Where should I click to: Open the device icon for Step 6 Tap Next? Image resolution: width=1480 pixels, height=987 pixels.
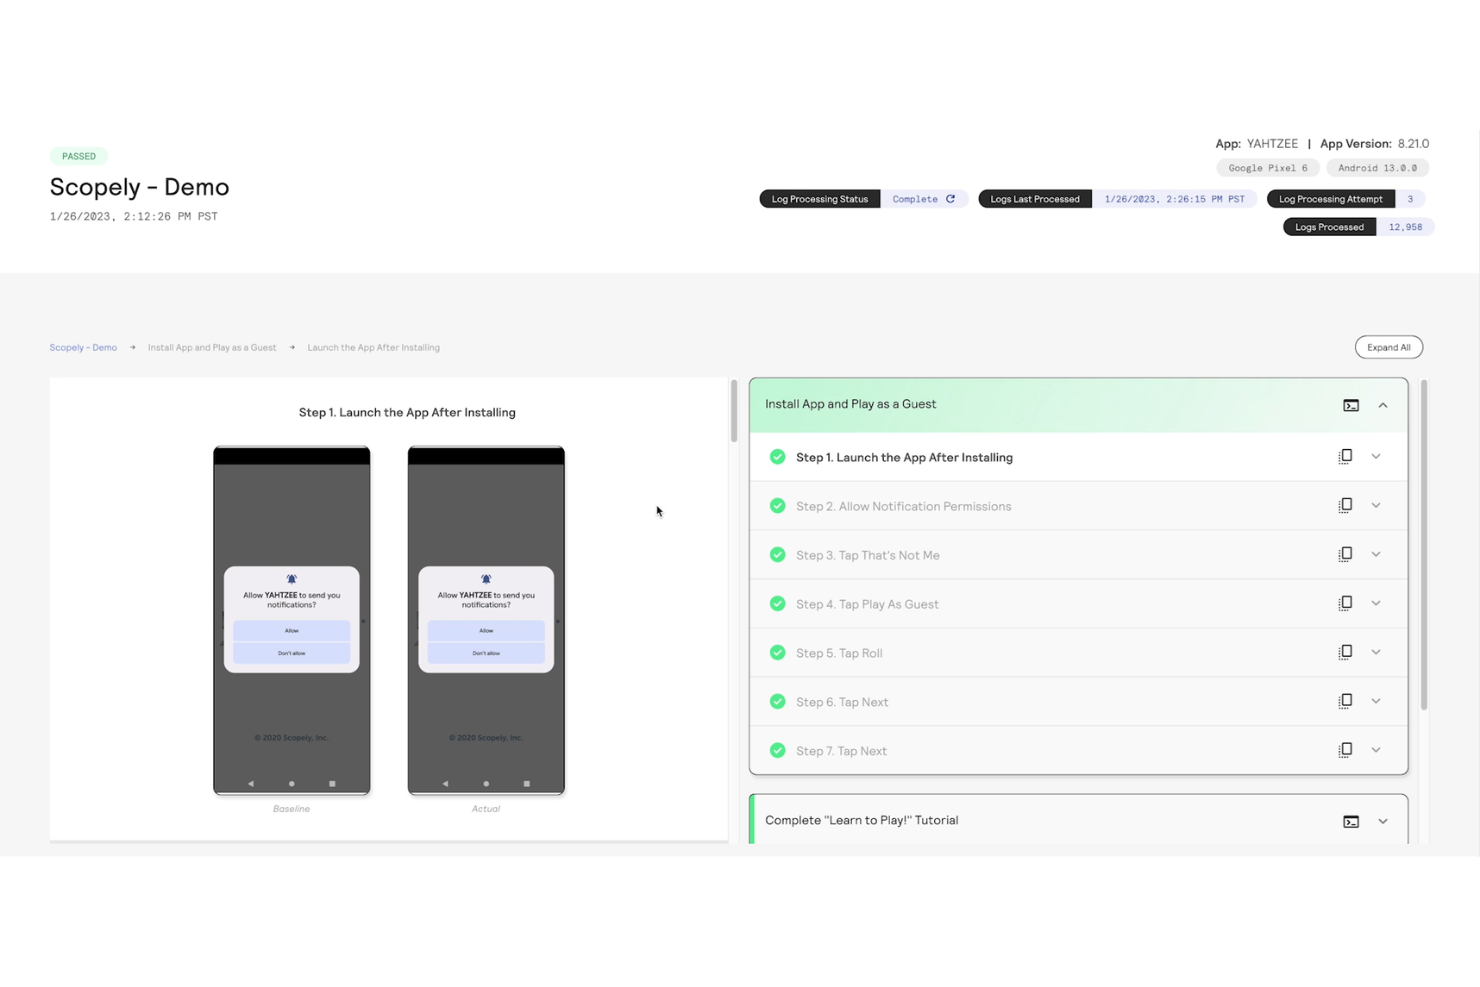1345,701
